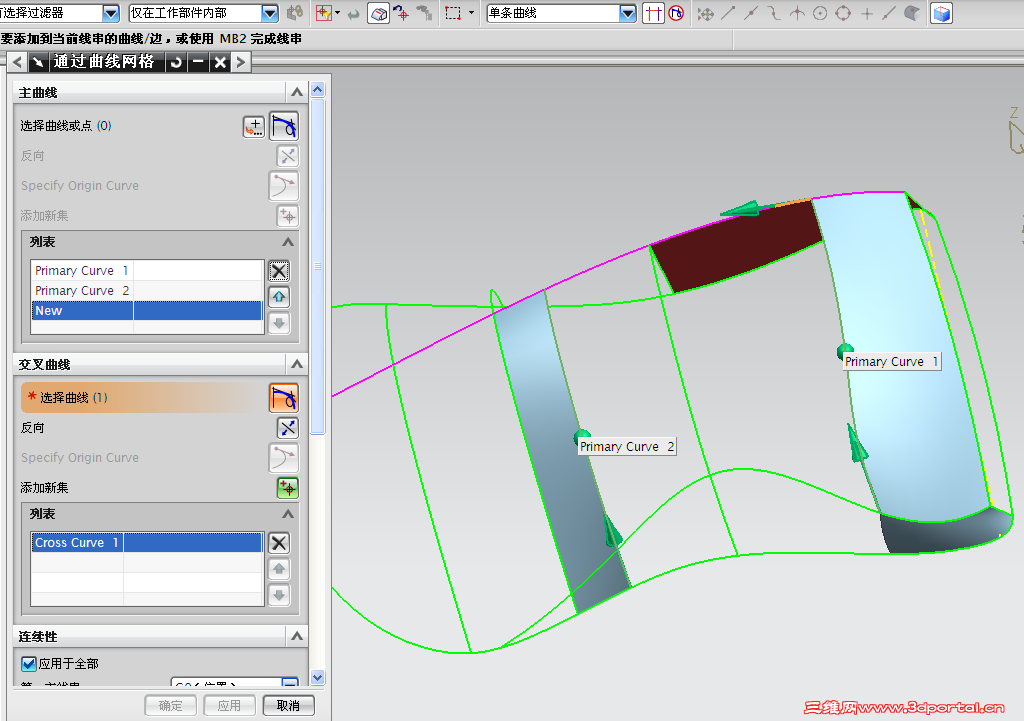
Task: Click the reset dialog icon in title bar
Action: (176, 62)
